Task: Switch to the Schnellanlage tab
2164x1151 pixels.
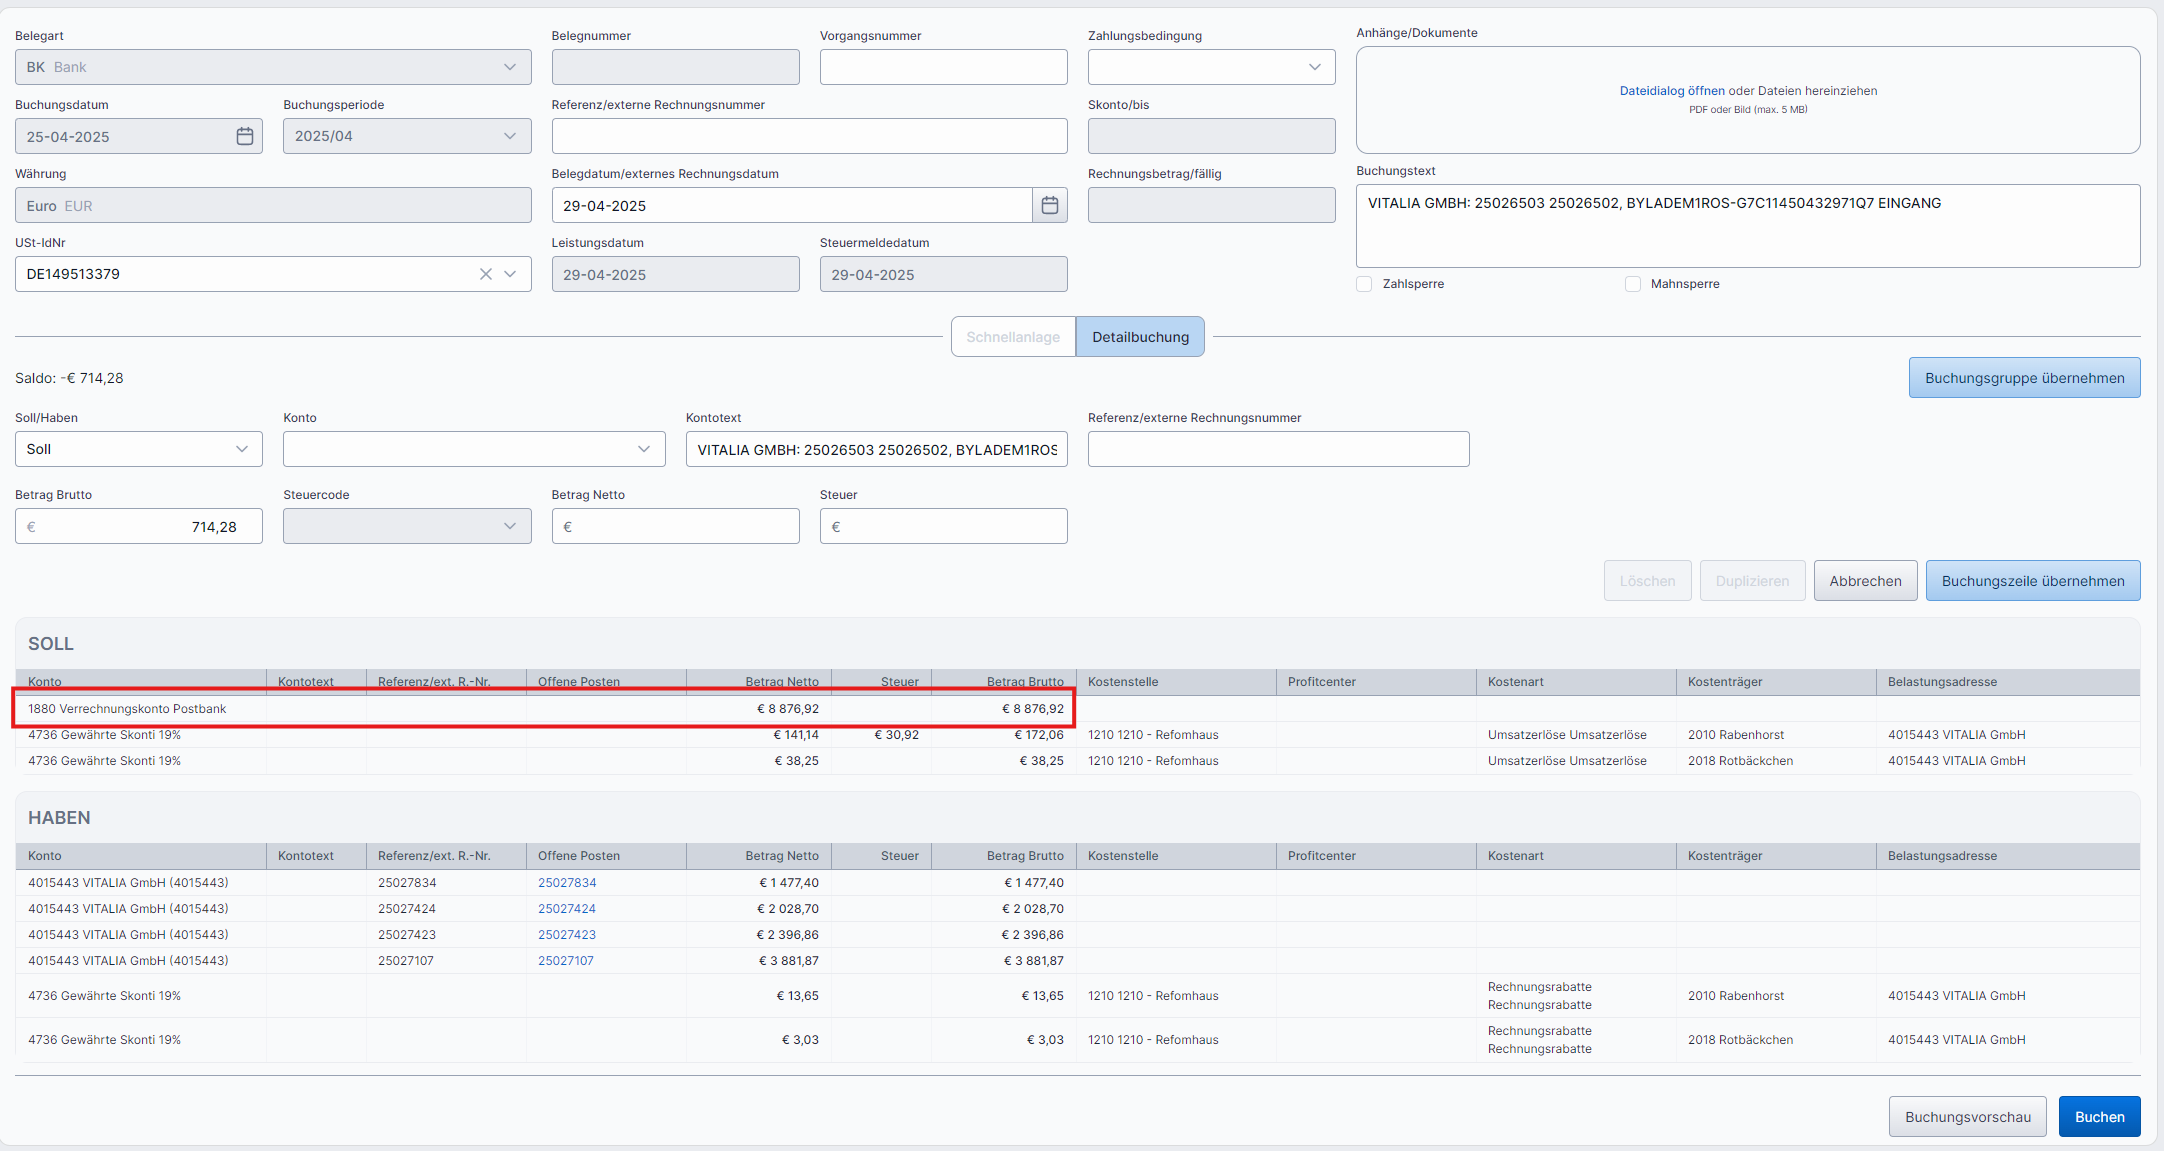Action: [1012, 337]
